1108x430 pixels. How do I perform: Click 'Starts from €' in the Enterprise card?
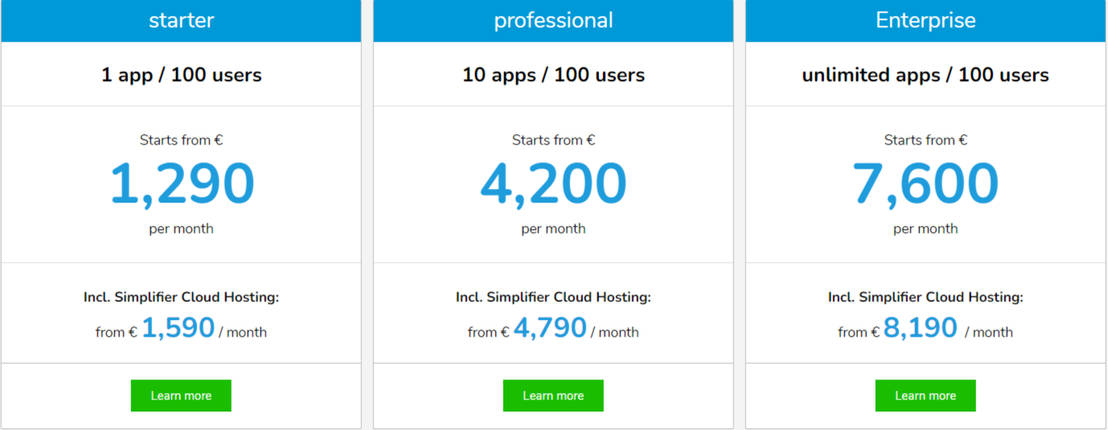click(926, 140)
